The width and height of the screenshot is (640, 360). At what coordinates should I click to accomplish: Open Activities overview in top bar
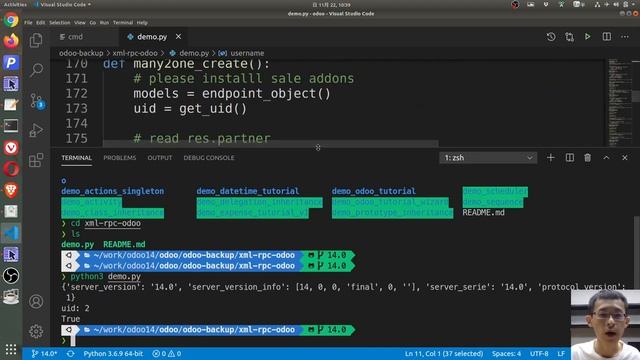[x=15, y=4]
